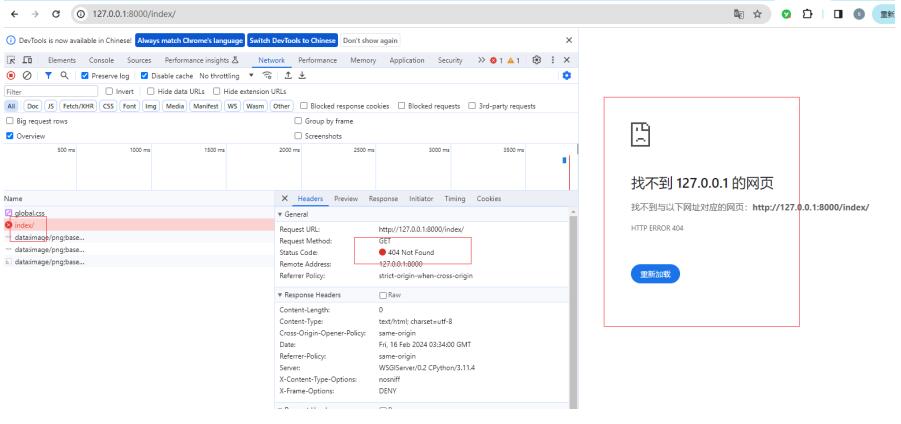The height and width of the screenshot is (424, 901).
Task: Open network conditions wifi icon
Action: click(267, 75)
